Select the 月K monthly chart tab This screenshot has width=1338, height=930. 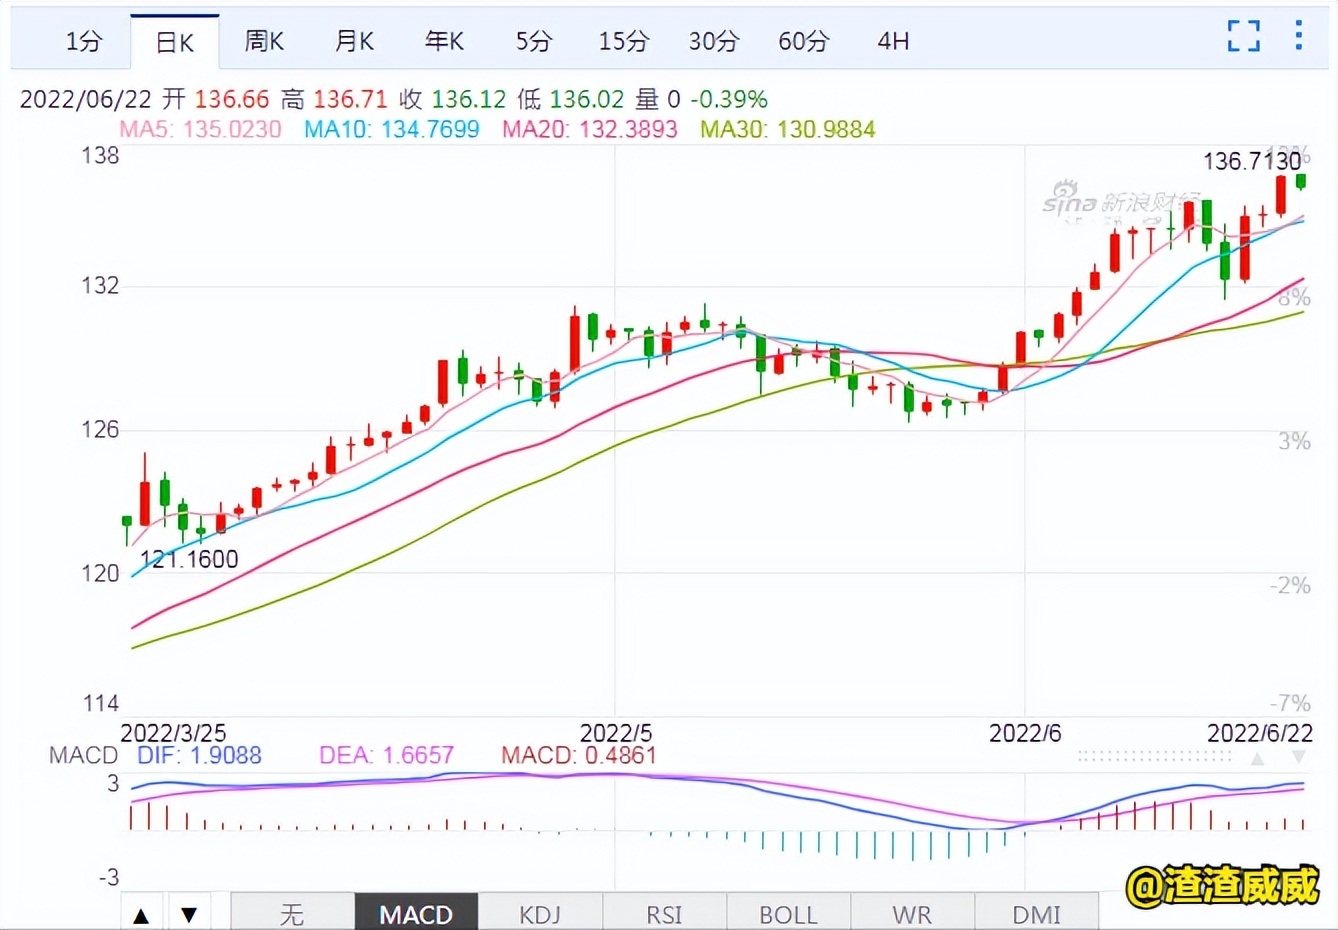tap(354, 41)
